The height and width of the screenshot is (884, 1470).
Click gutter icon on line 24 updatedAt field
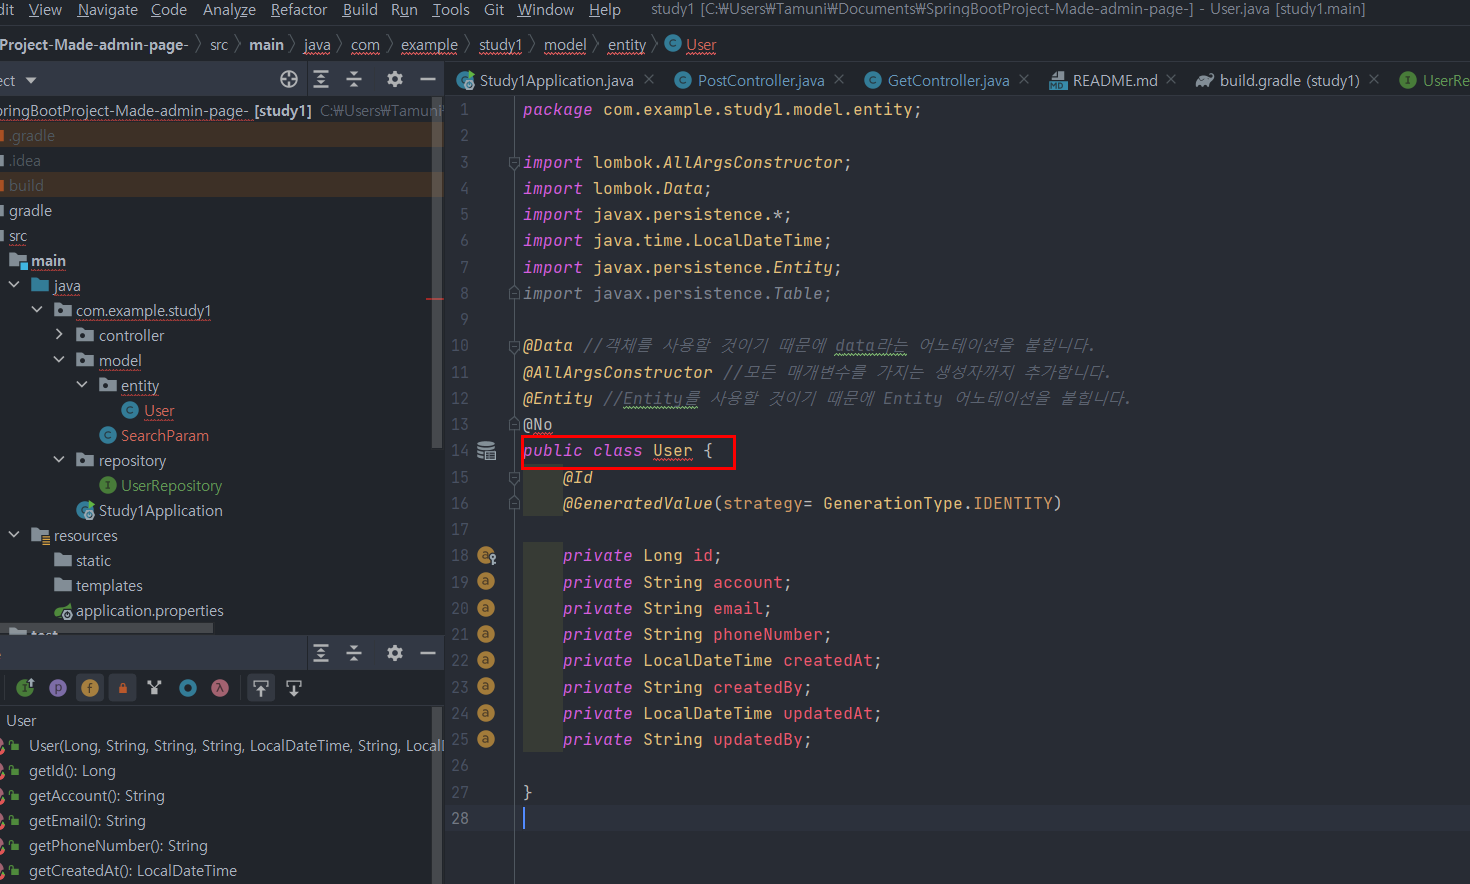tap(486, 713)
